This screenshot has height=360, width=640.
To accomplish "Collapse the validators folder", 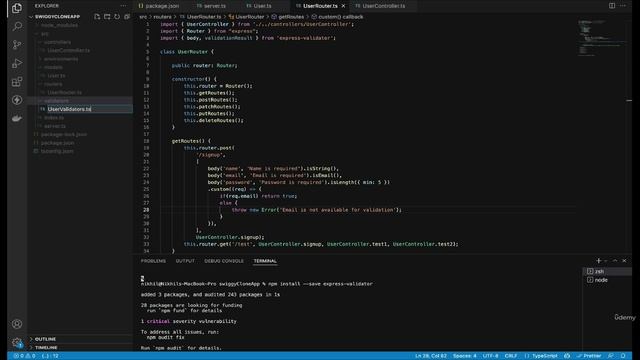I will click(x=57, y=101).
